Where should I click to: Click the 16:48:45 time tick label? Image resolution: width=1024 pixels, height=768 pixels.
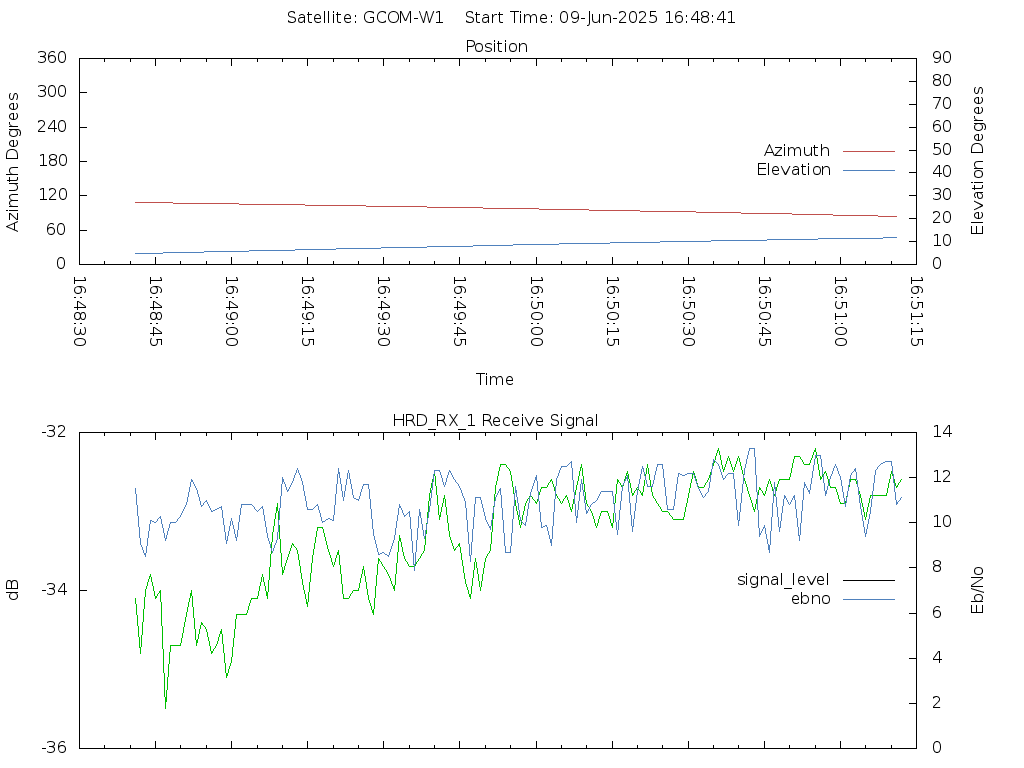pos(155,312)
